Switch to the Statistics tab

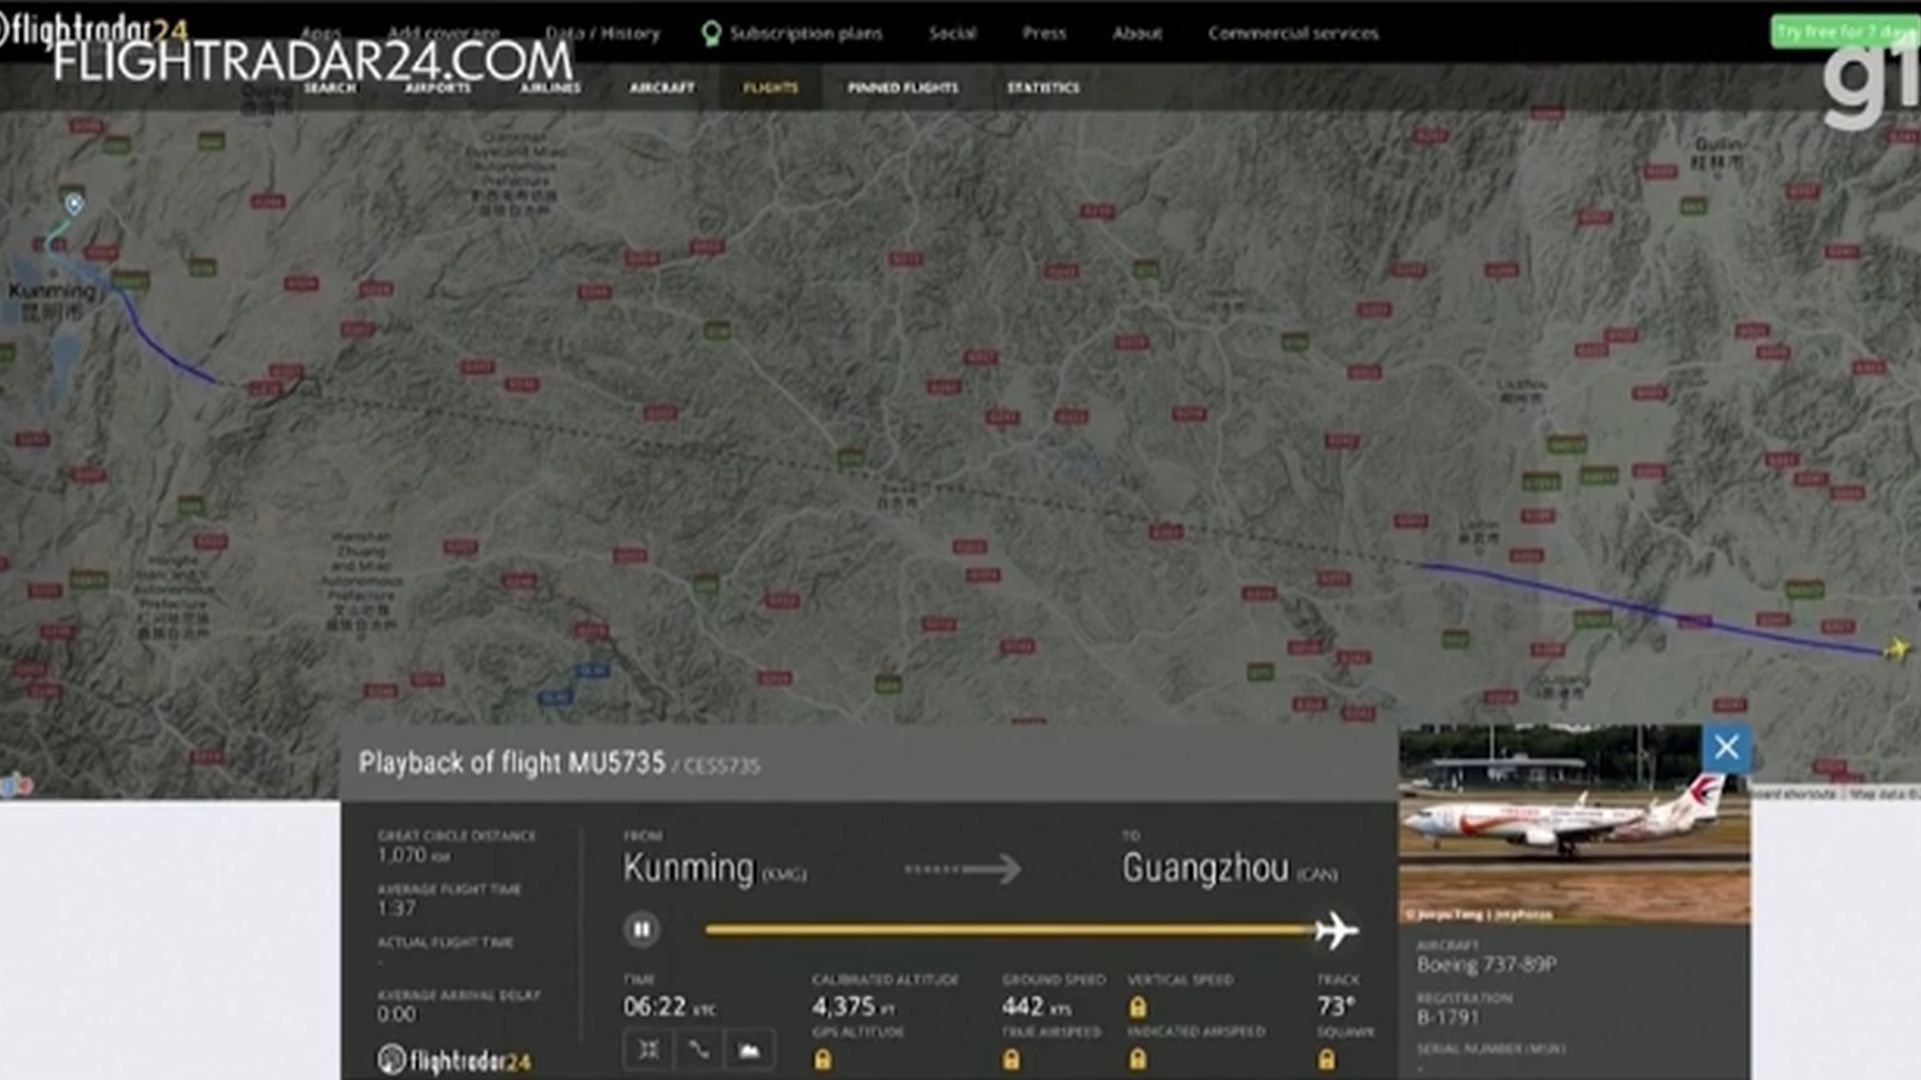[1042, 88]
